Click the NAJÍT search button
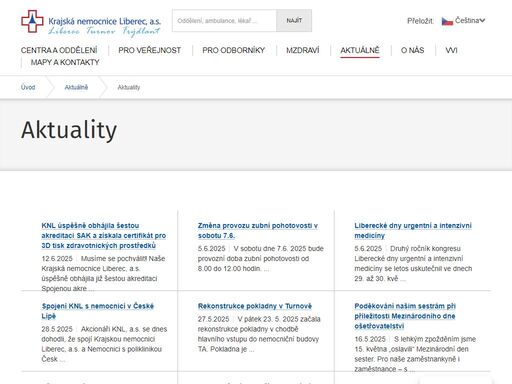512x384 pixels. (294, 21)
